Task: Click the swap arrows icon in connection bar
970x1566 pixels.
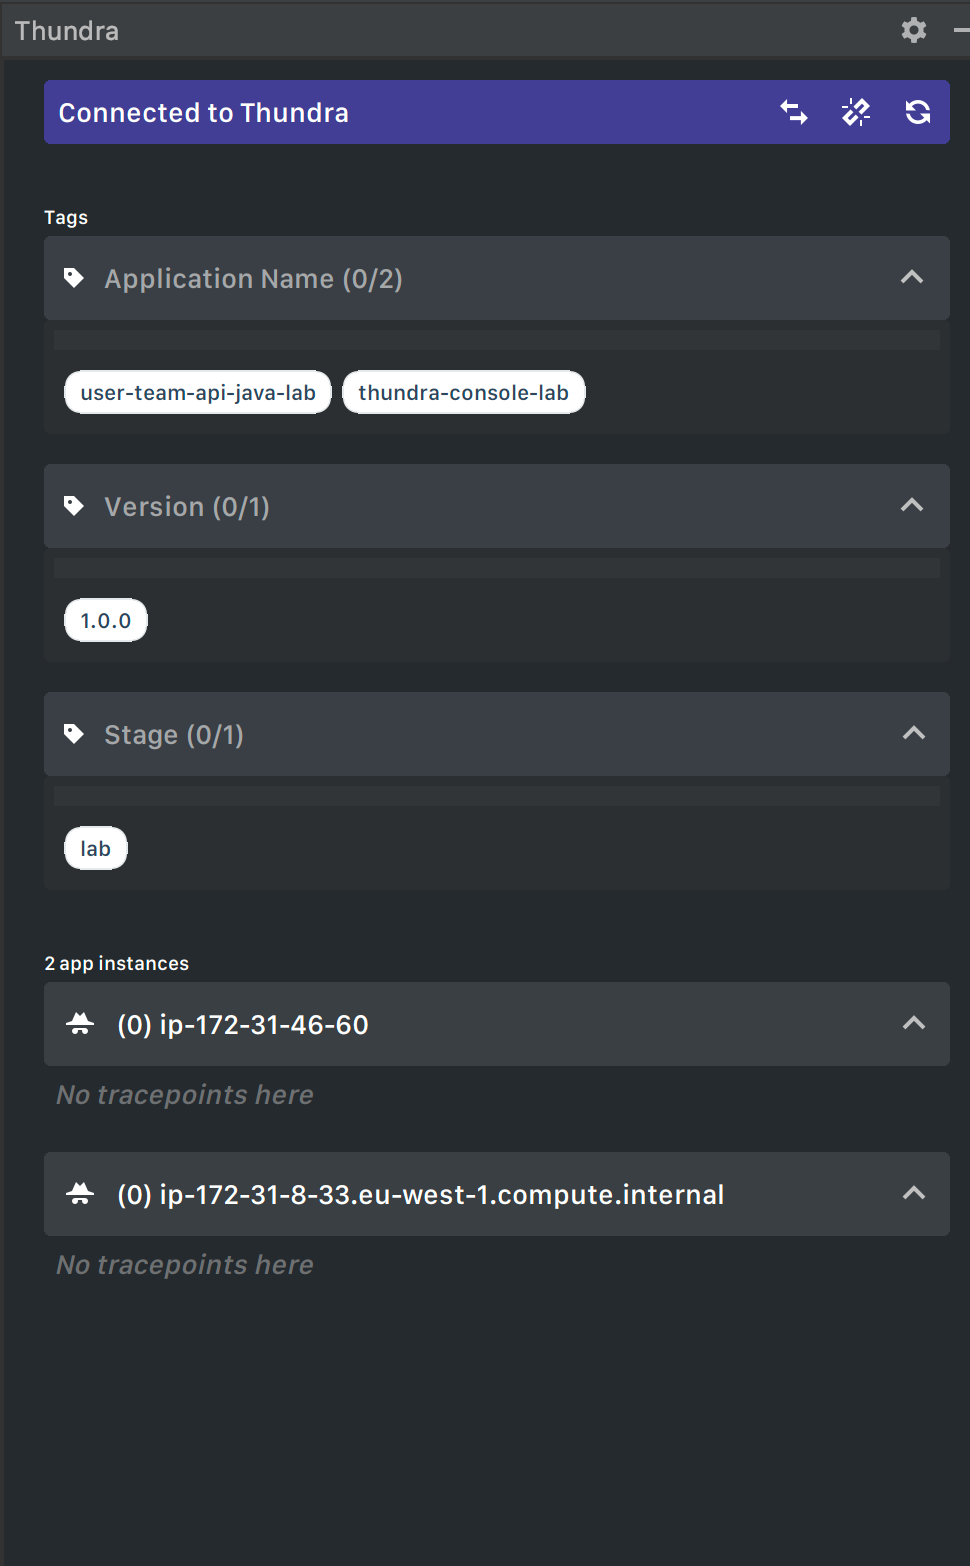Action: pyautogui.click(x=794, y=112)
